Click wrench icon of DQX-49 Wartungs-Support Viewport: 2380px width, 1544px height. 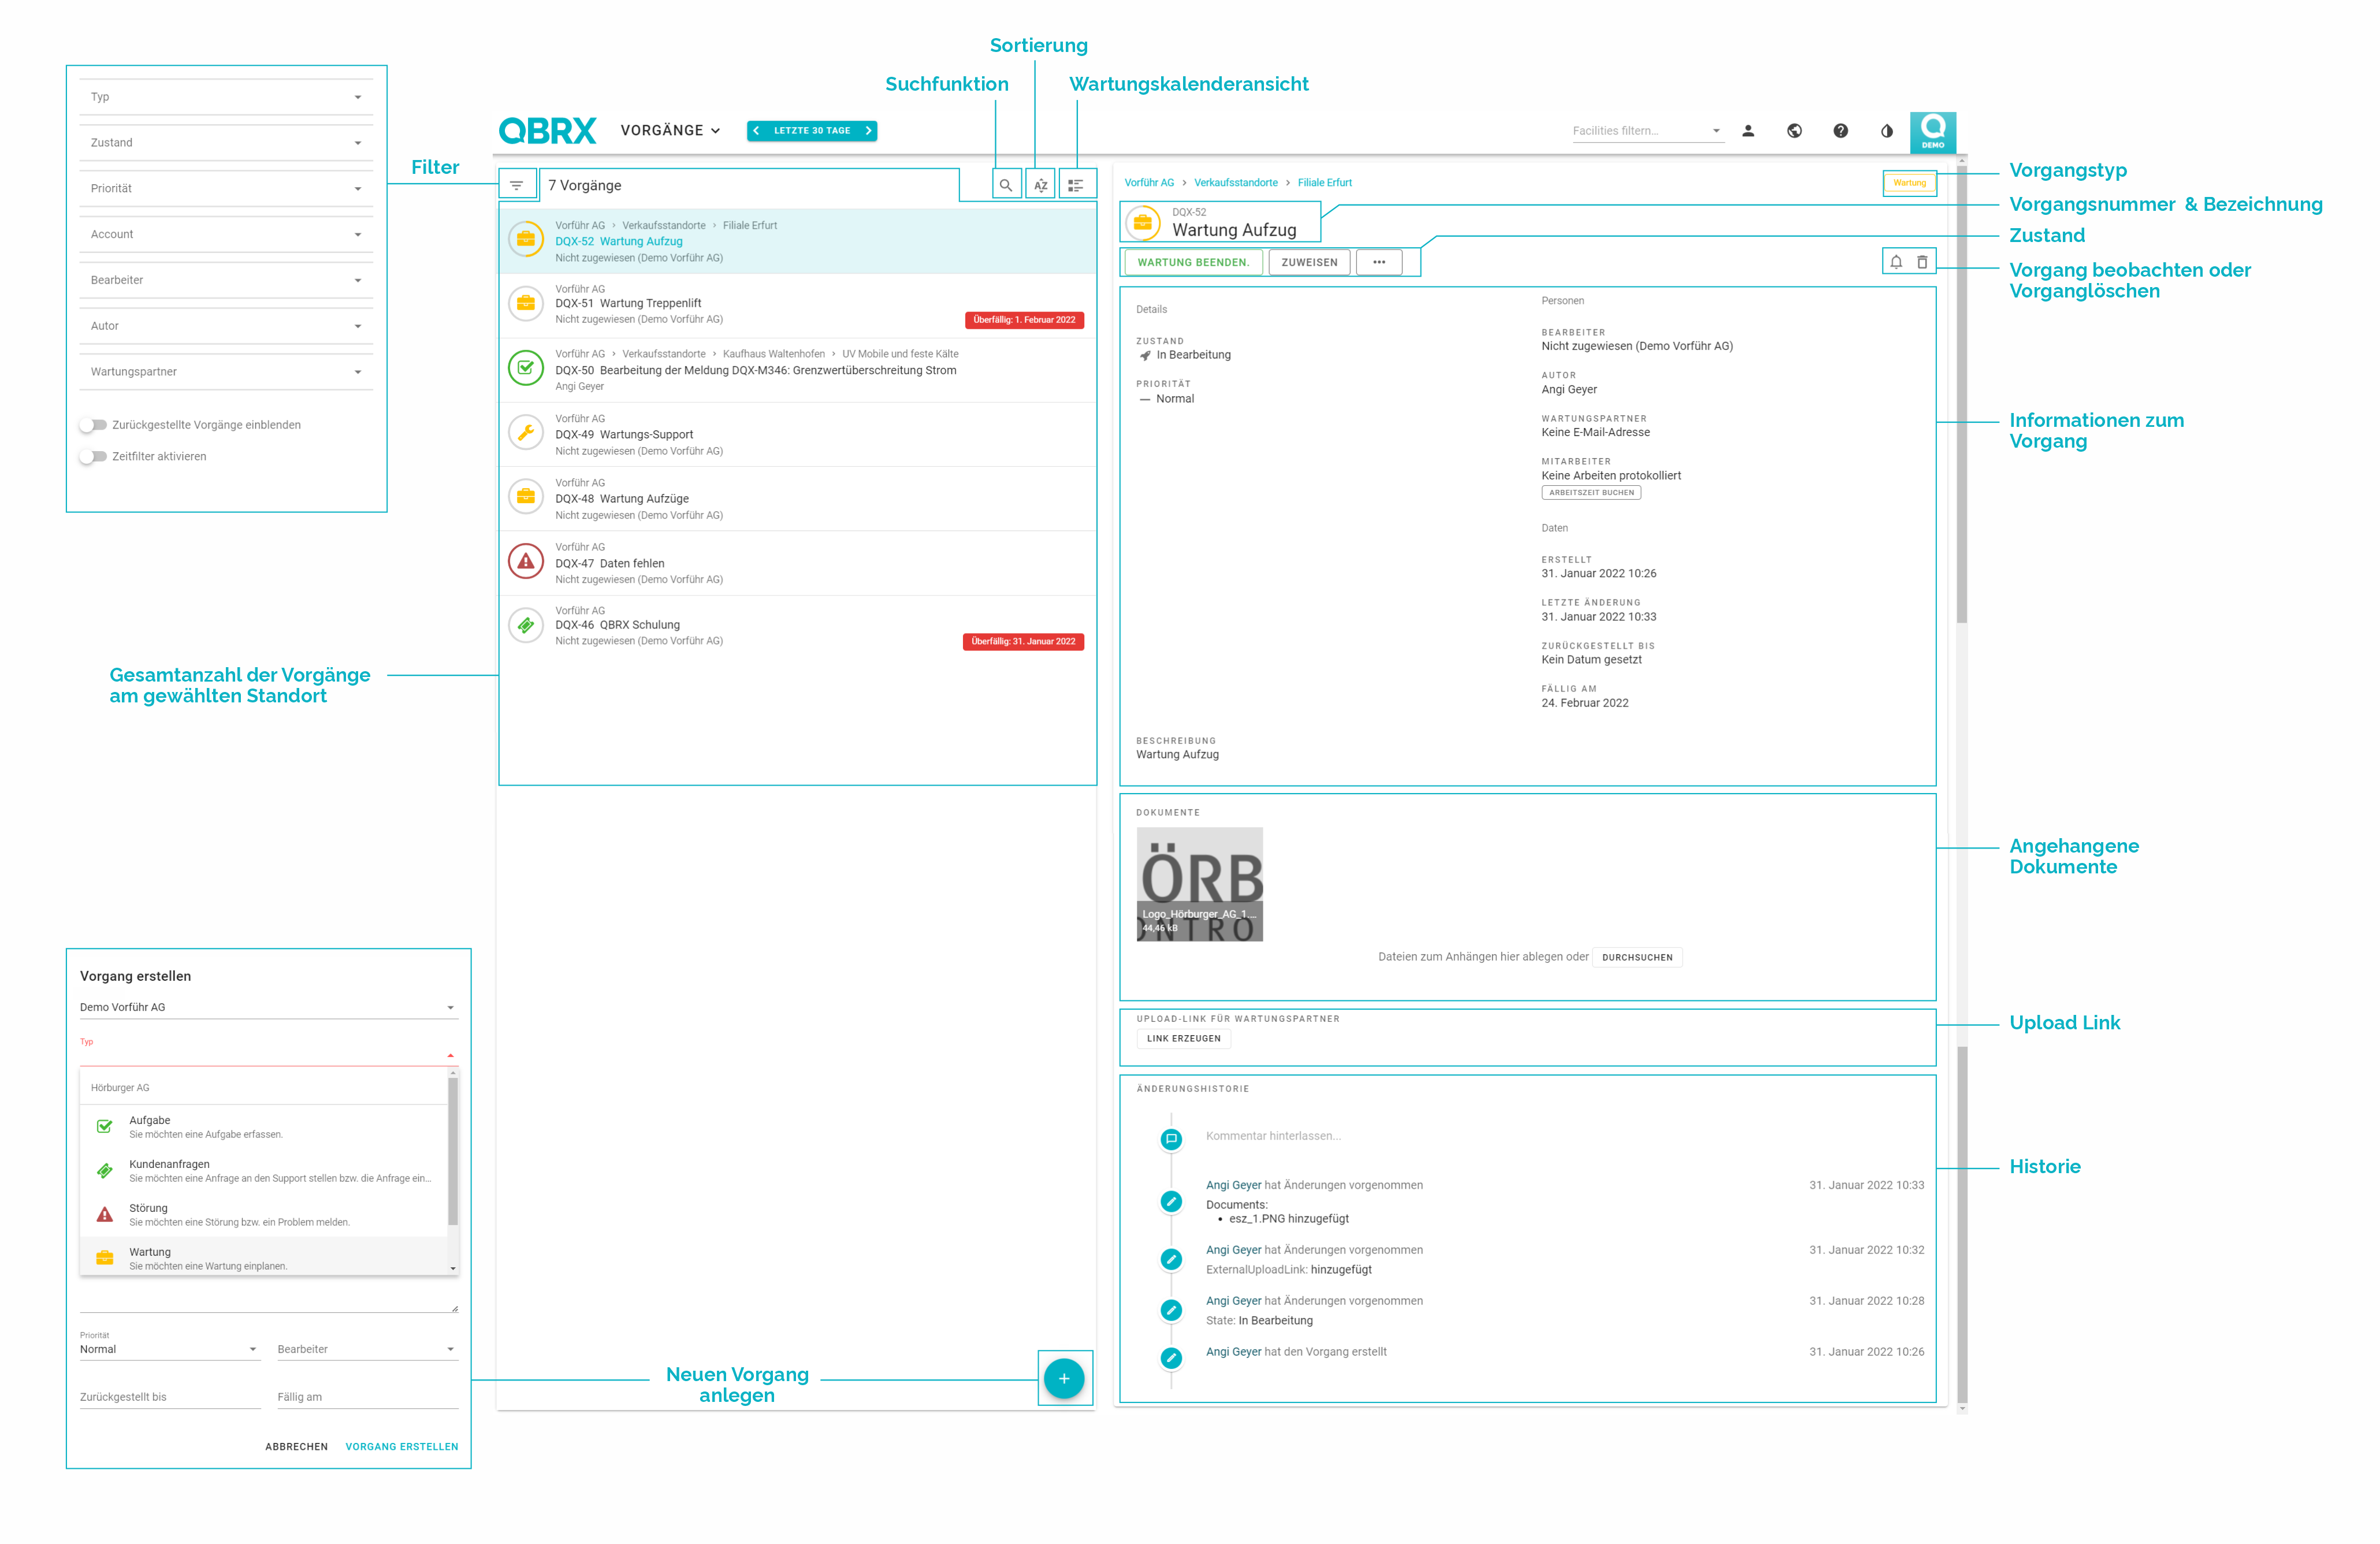click(526, 432)
